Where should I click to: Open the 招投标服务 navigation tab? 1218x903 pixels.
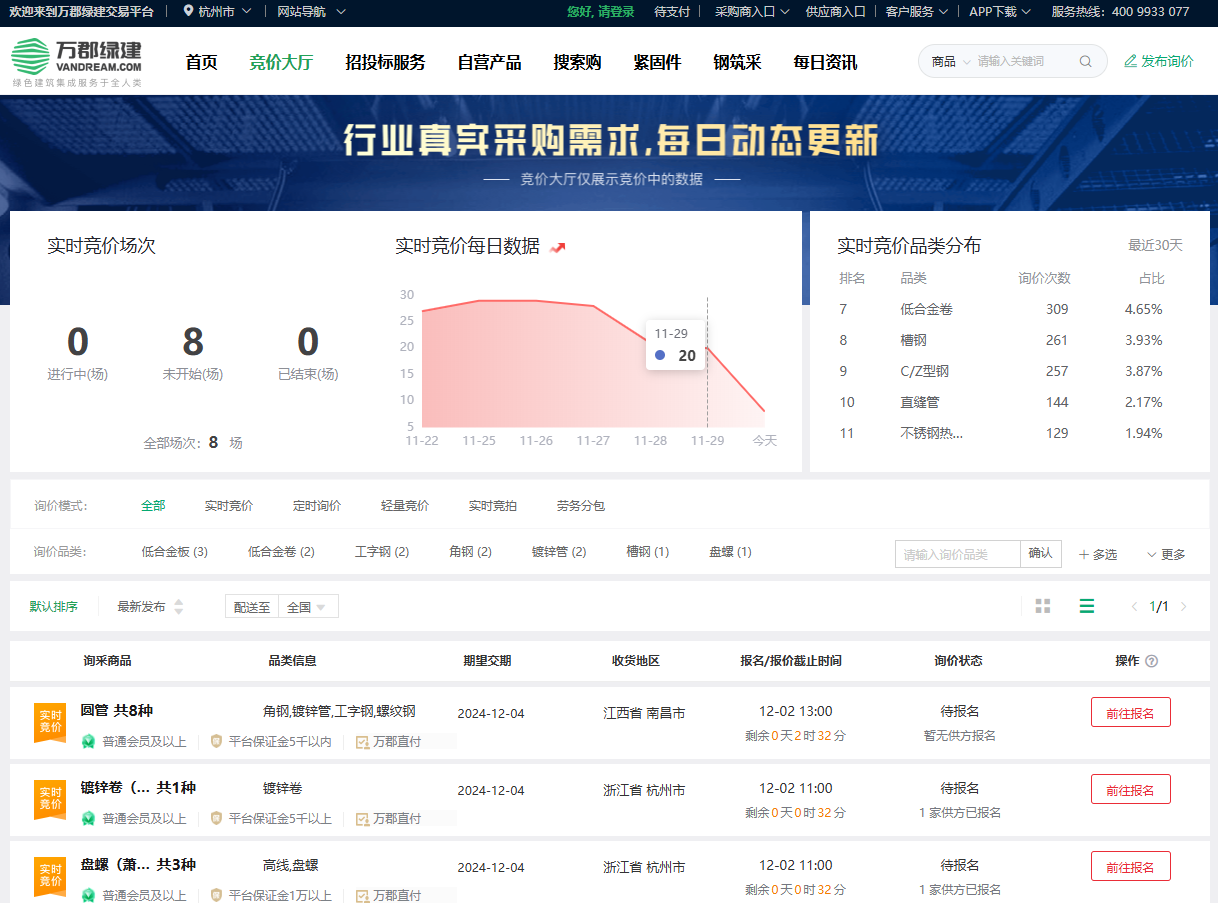385,62
